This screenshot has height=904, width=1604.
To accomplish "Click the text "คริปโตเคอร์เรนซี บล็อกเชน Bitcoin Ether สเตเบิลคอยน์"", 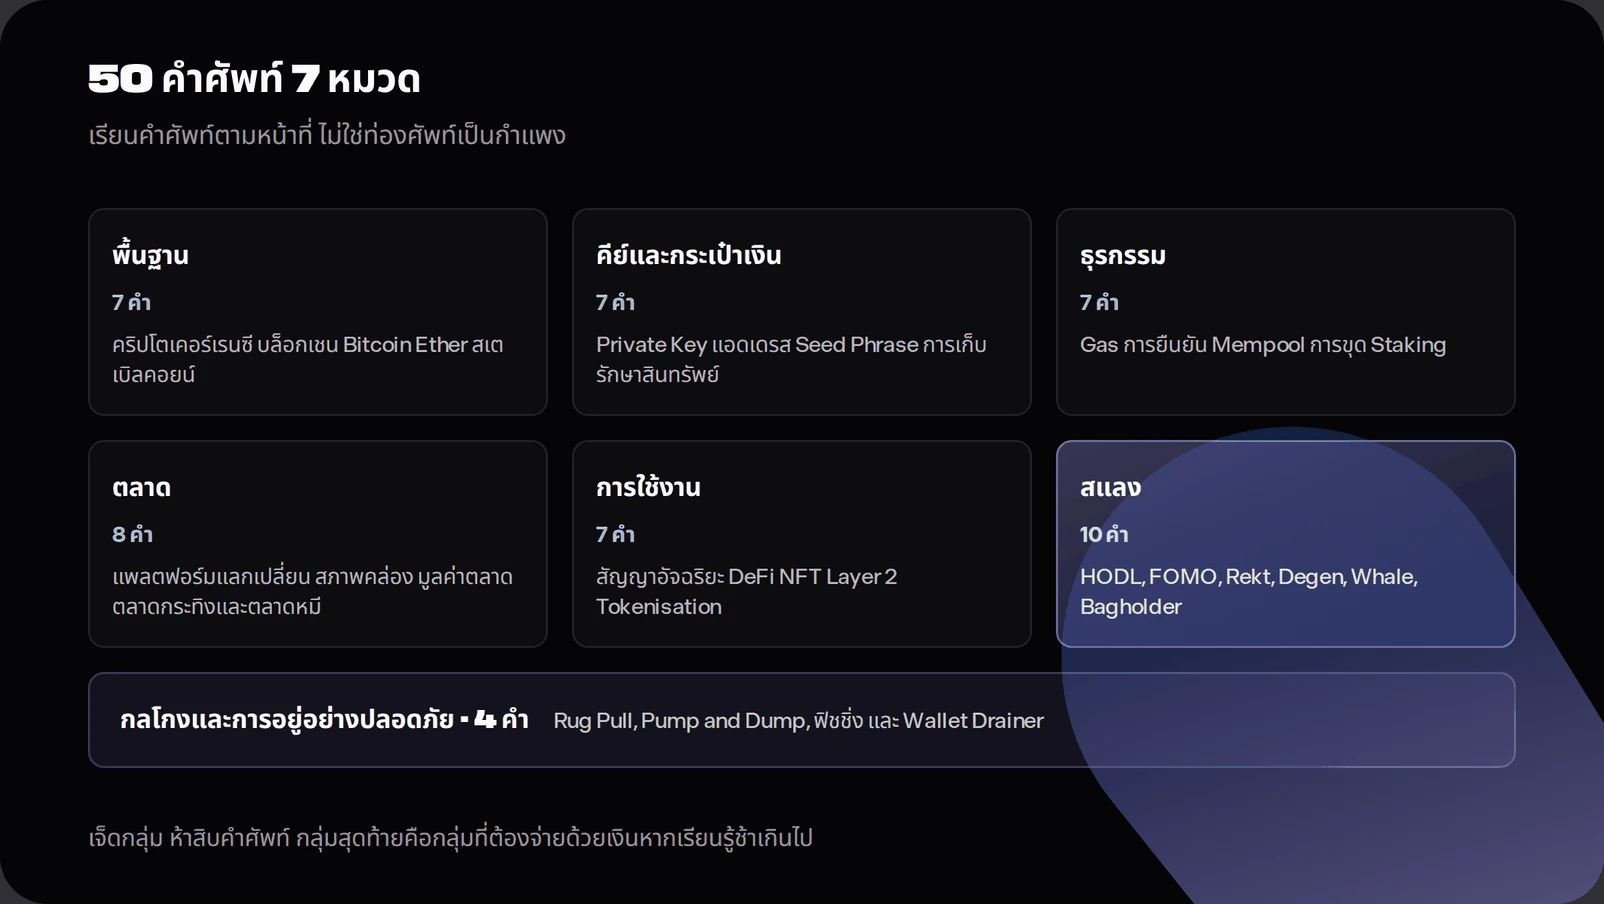I will click(x=308, y=359).
